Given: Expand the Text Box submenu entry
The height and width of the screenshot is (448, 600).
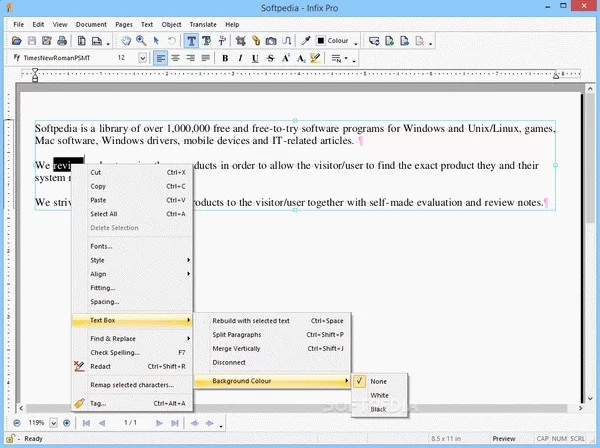Looking at the screenshot, I should [x=132, y=320].
